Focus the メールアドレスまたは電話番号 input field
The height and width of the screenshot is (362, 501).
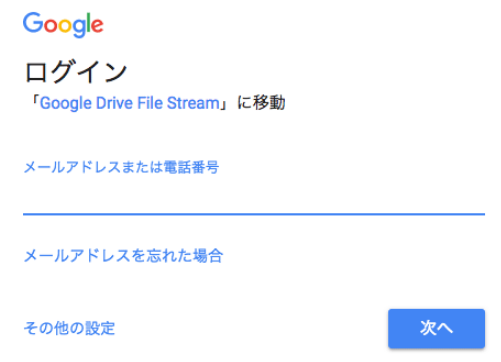tap(254, 197)
